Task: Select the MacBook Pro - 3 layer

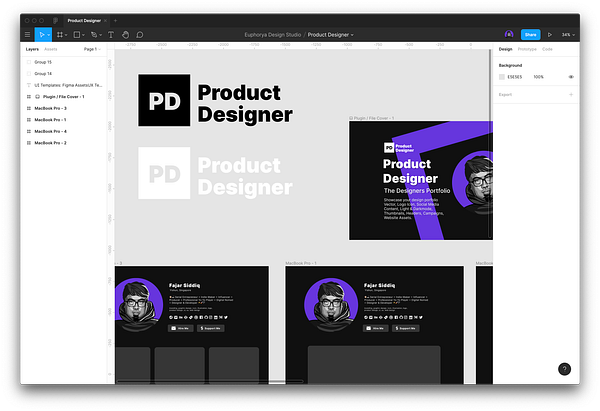Action: [x=64, y=108]
